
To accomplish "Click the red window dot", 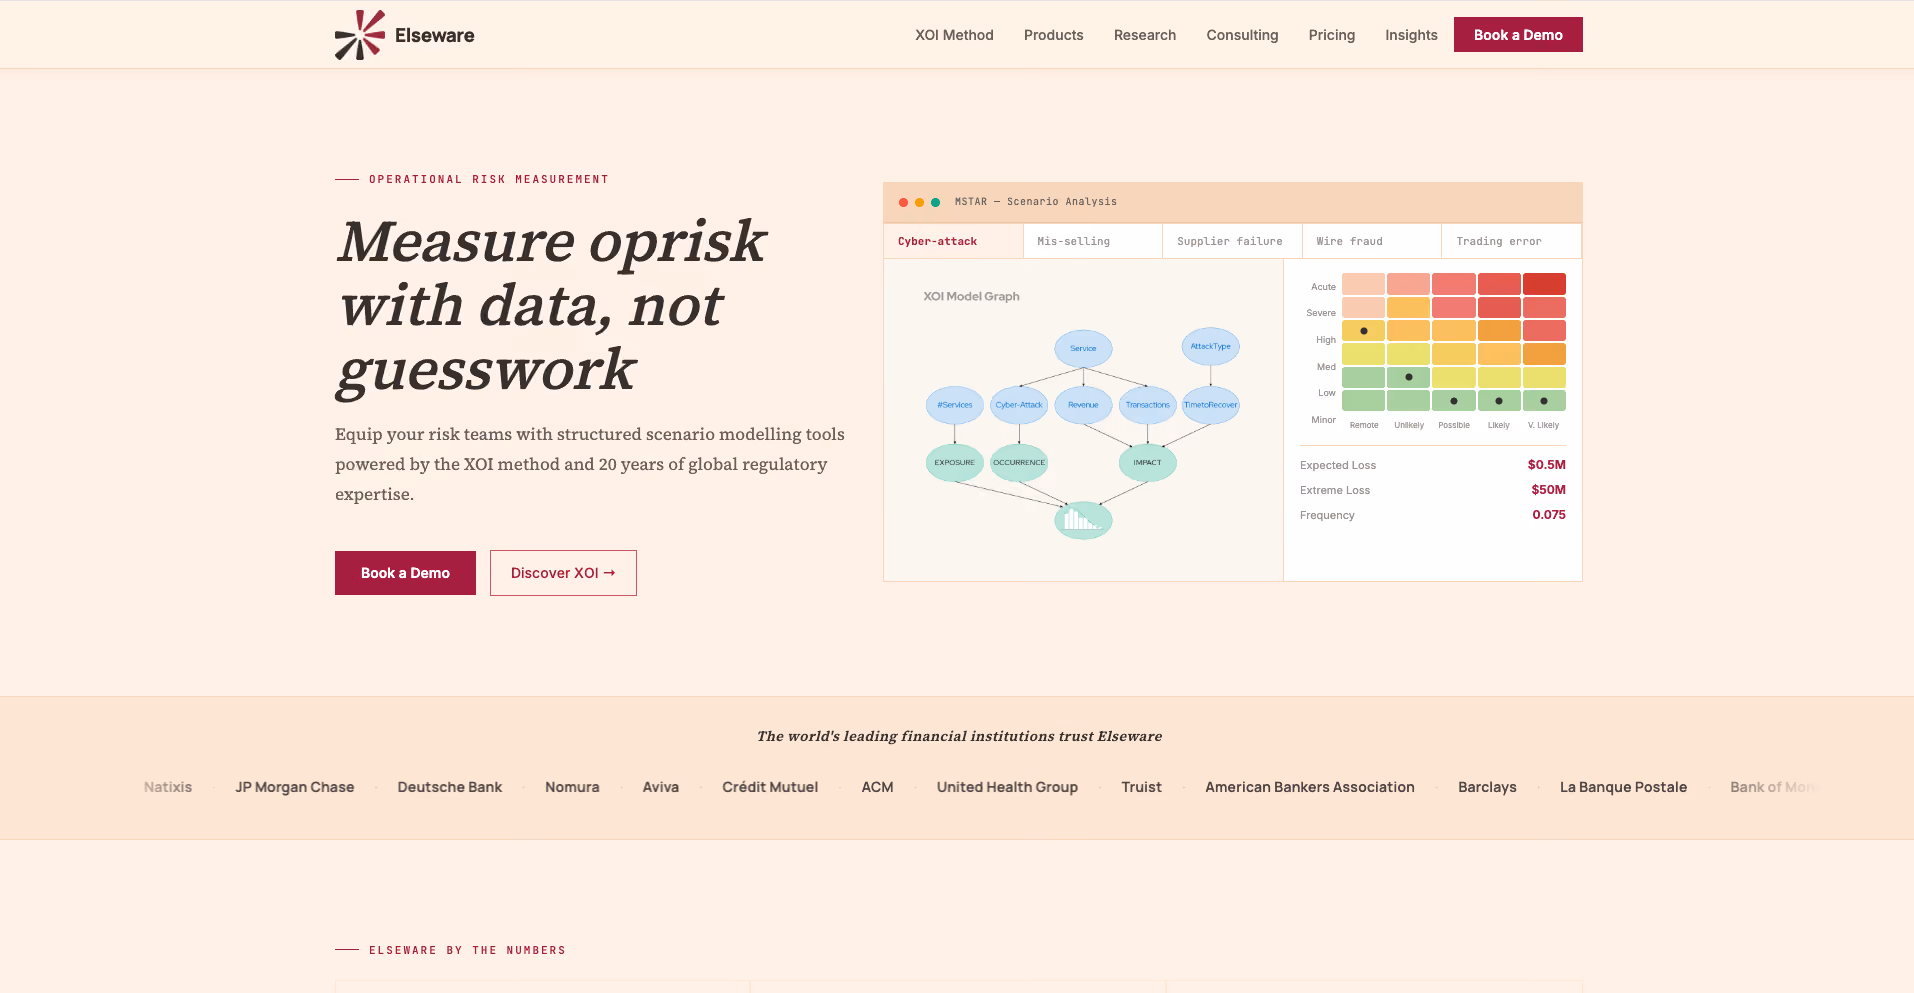I will [903, 202].
